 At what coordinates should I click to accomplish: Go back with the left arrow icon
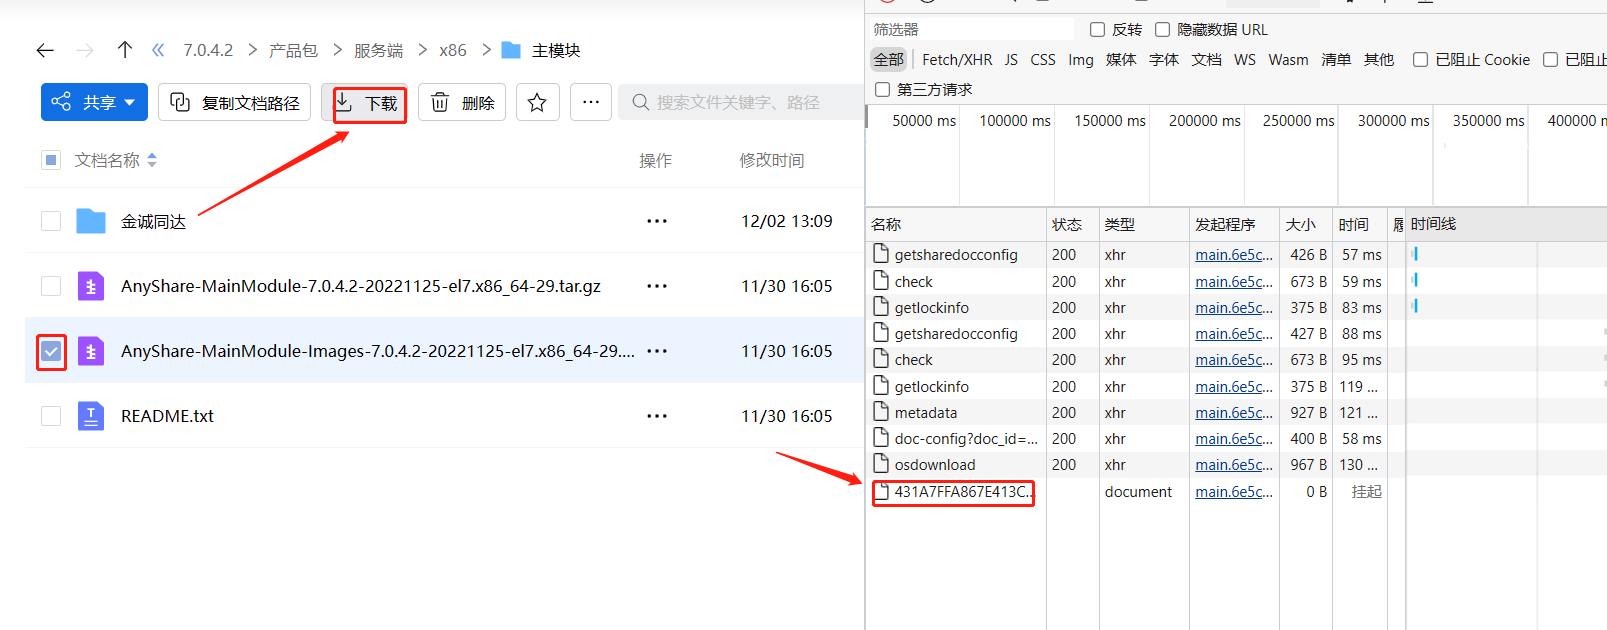click(x=45, y=50)
